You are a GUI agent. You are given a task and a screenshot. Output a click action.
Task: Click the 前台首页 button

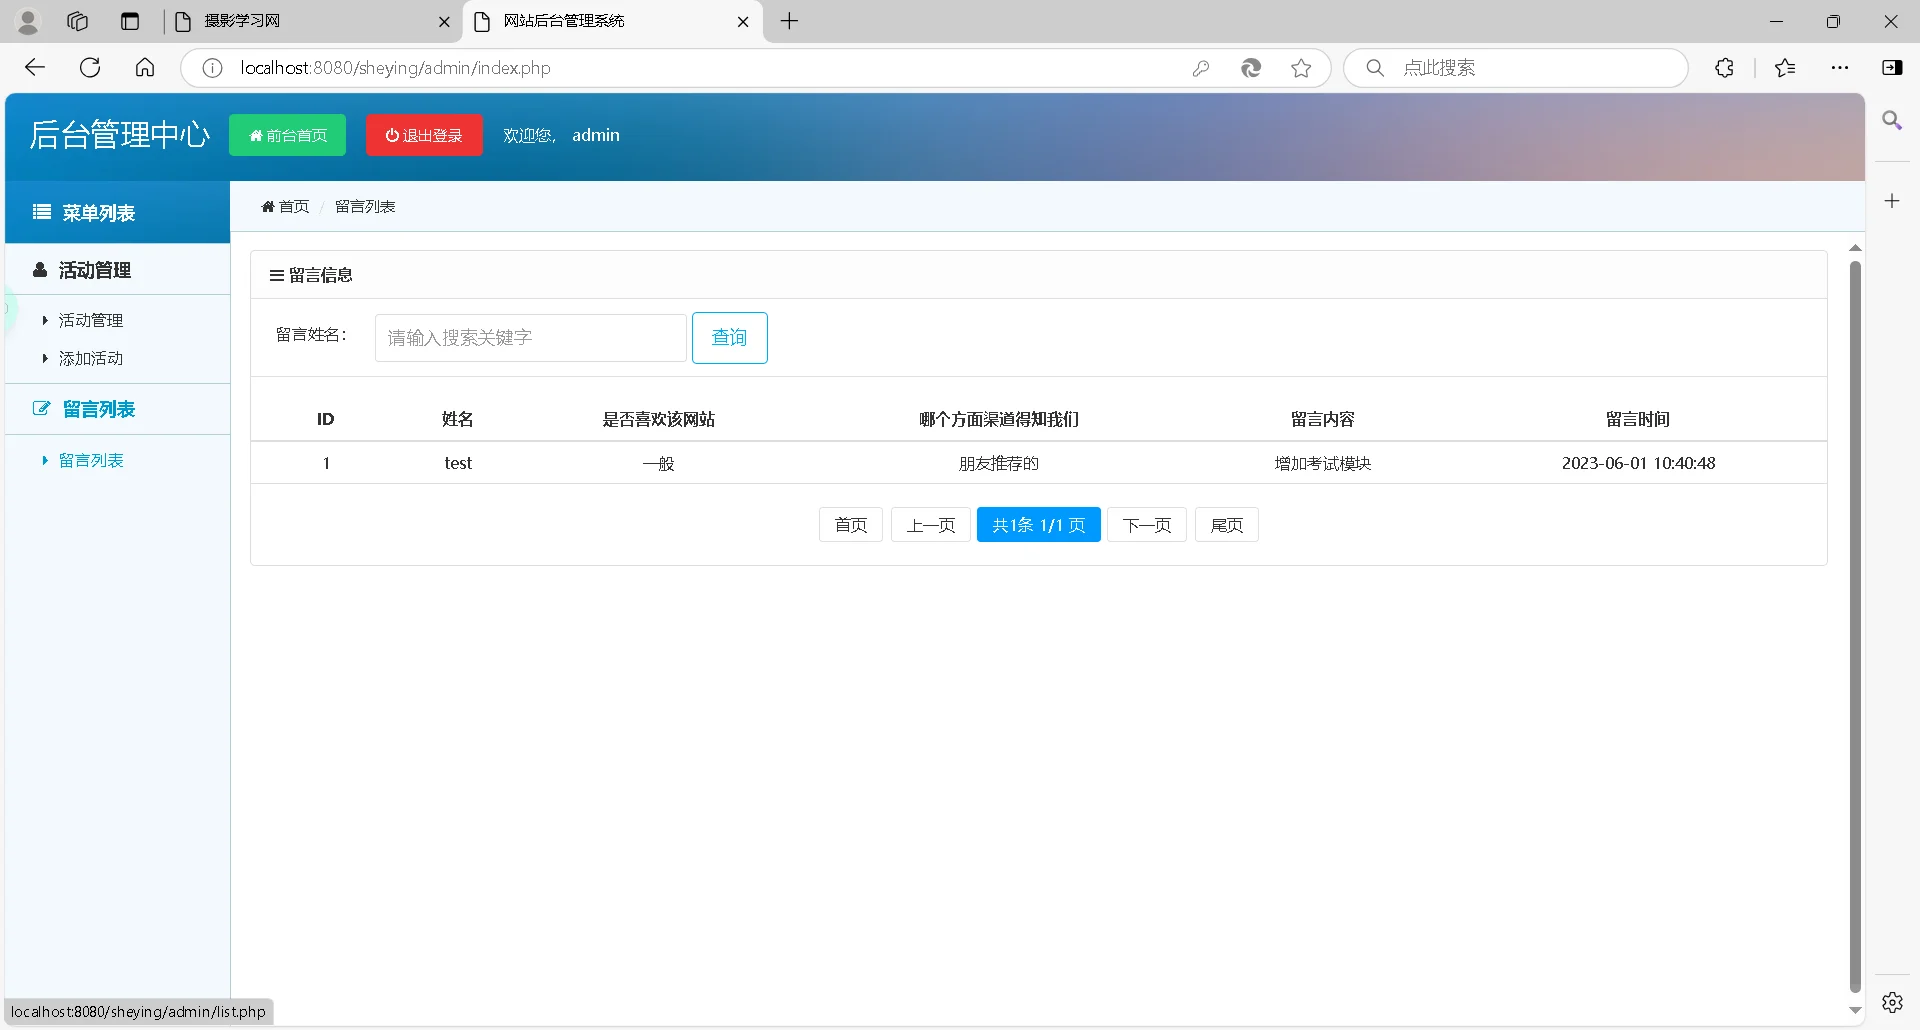tap(287, 135)
